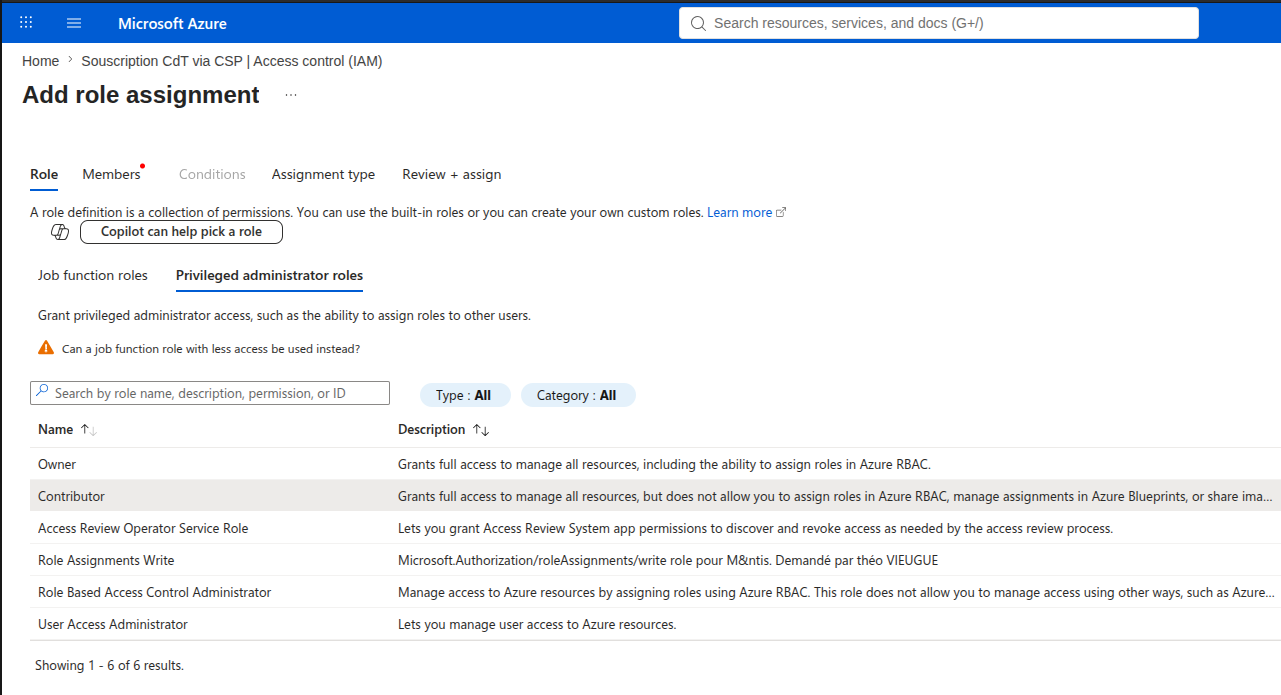Screen dimensions: 1281x695
Task: Click the Copilot icon beside role picker
Action: coord(60,232)
